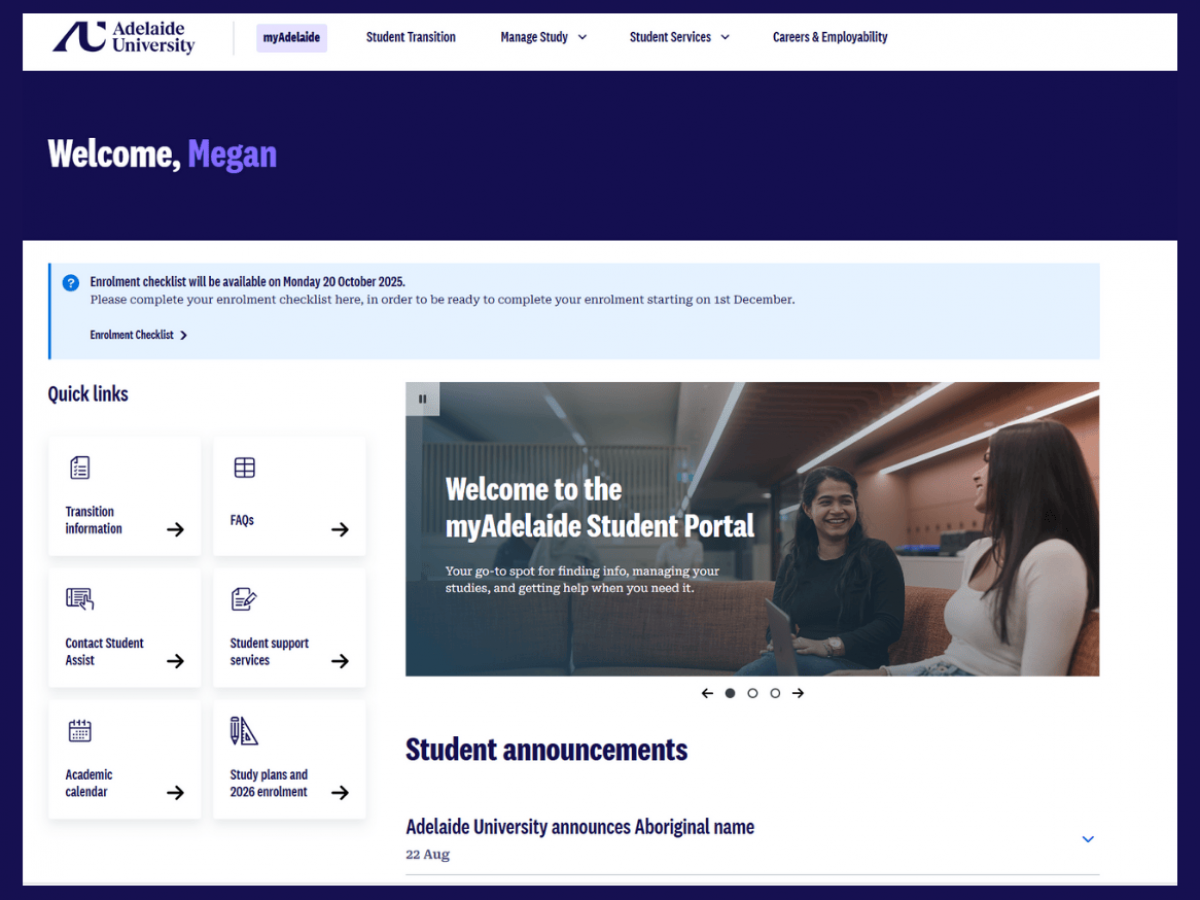The image size is (1200, 900).
Task: Open the Enrolment Checklist link
Action: point(138,335)
